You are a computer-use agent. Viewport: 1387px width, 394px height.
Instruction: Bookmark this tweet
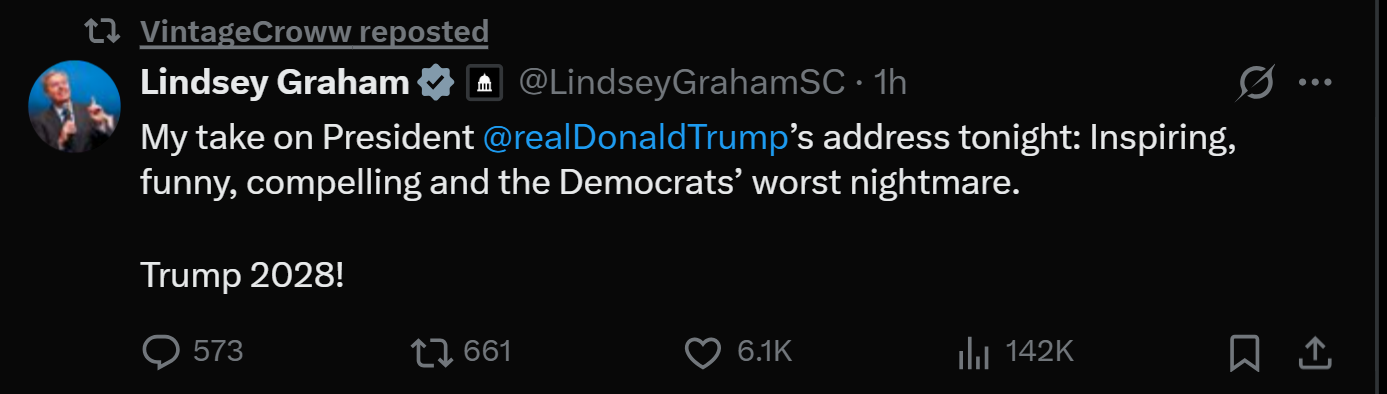coord(1244,352)
